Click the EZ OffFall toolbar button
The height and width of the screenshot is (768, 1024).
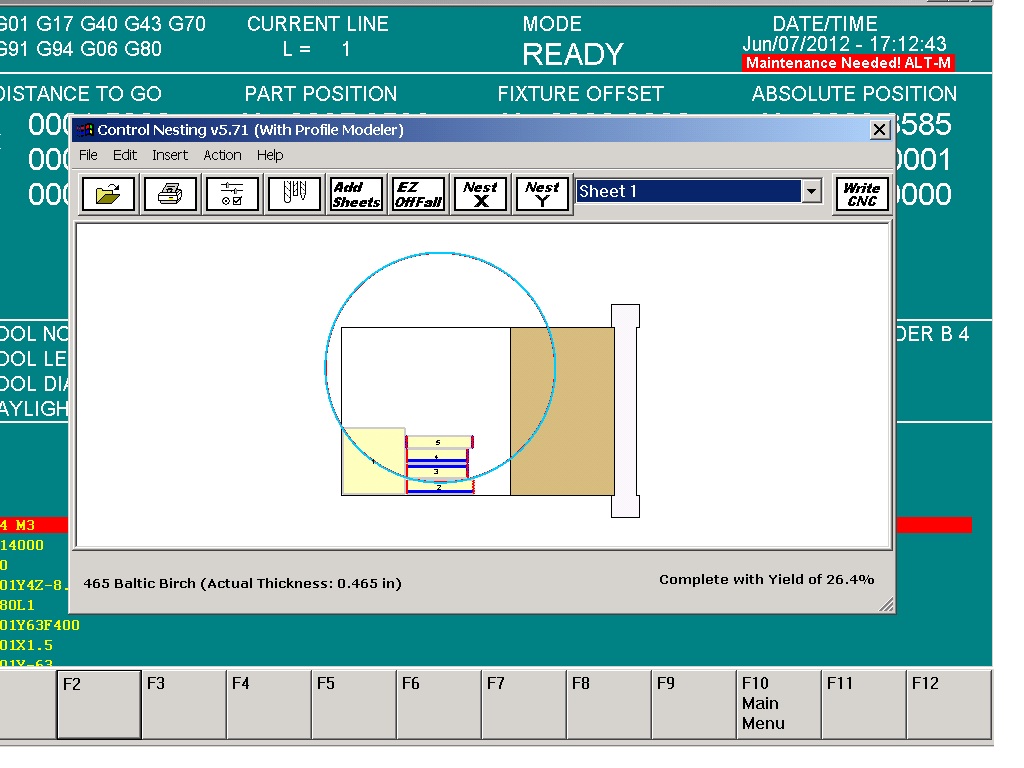[x=419, y=194]
